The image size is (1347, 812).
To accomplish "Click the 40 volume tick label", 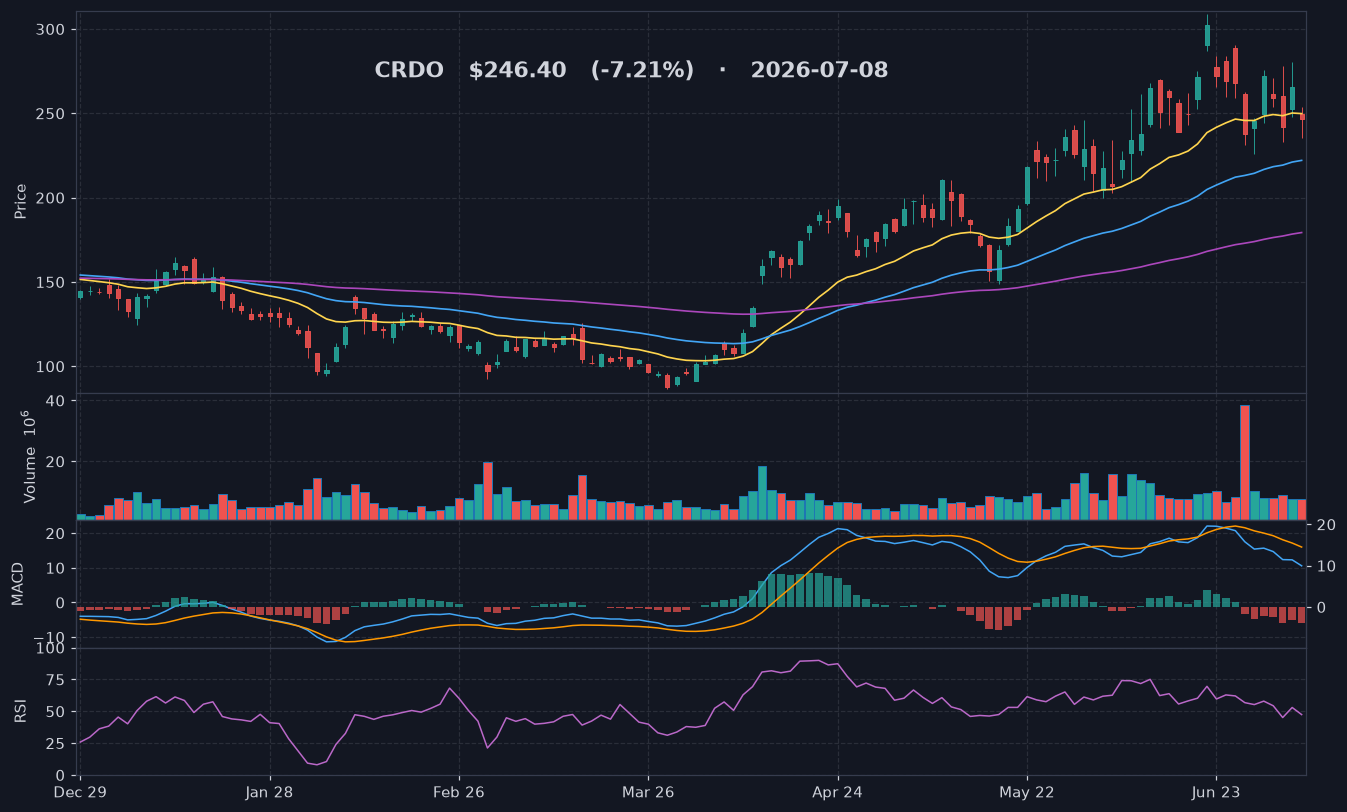I will 56,401.
